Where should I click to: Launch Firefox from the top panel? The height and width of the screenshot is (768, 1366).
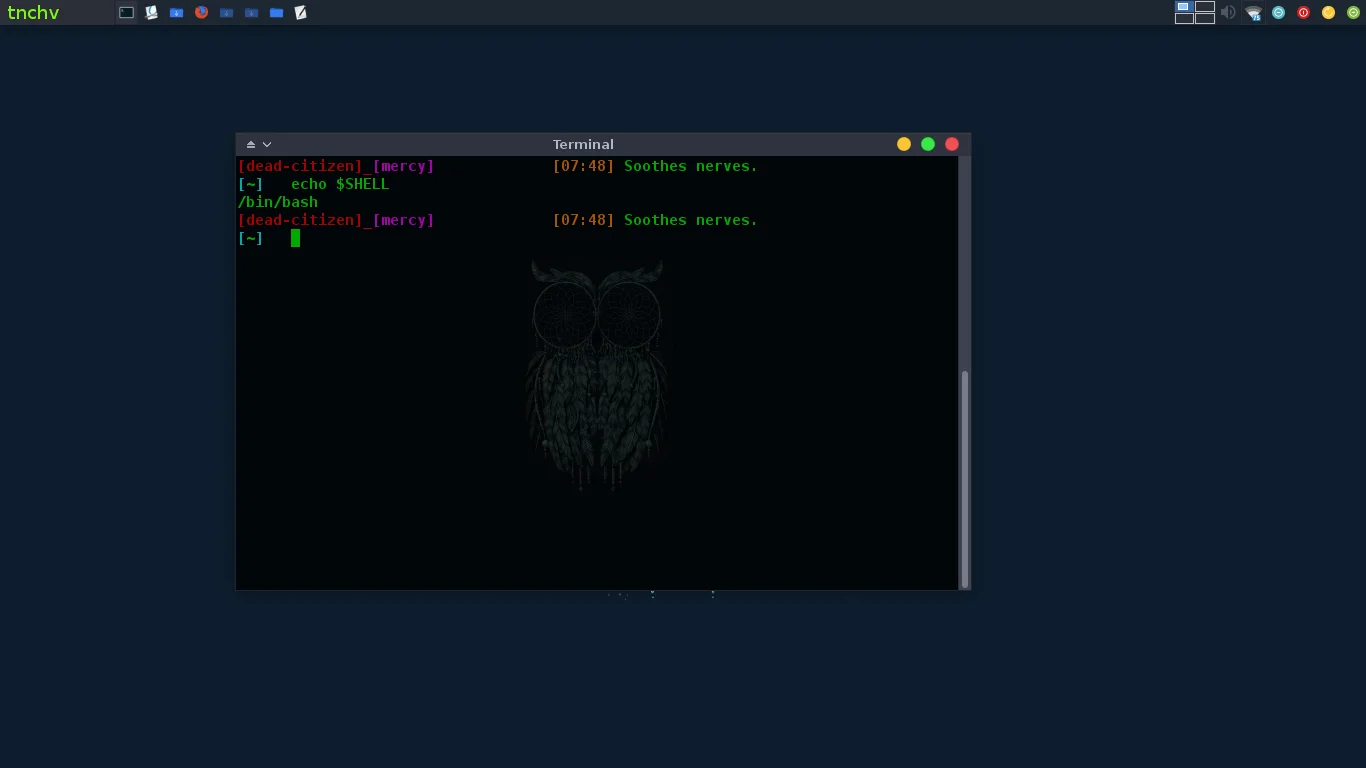coord(201,13)
